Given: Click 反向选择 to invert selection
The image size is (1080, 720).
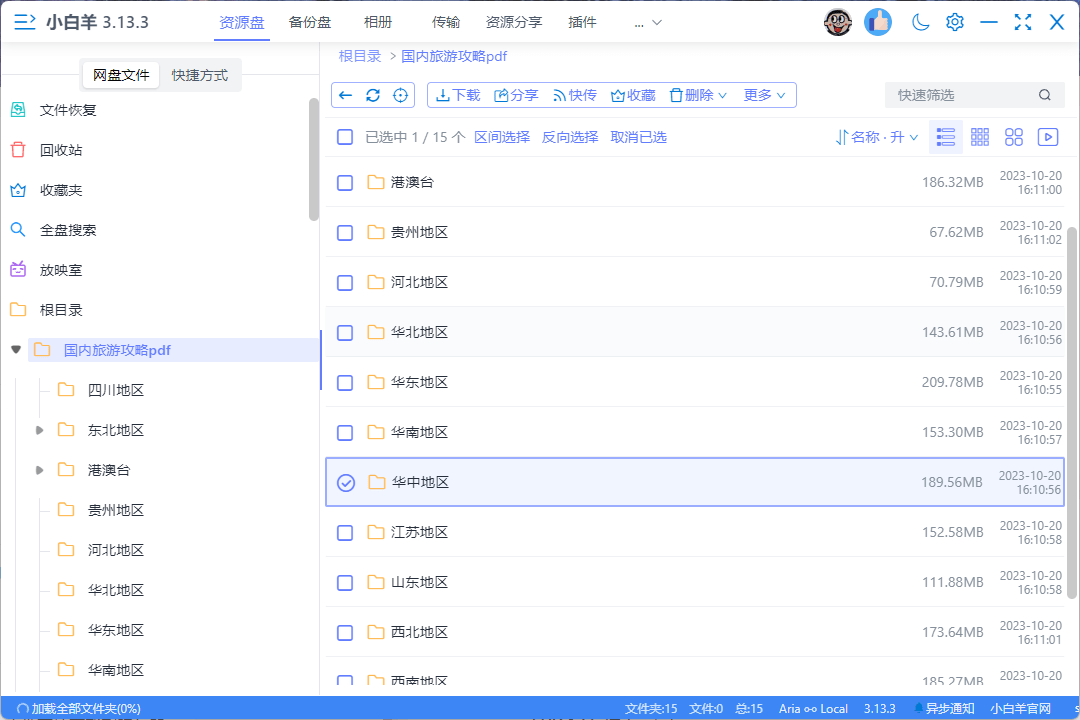Looking at the screenshot, I should [x=569, y=137].
